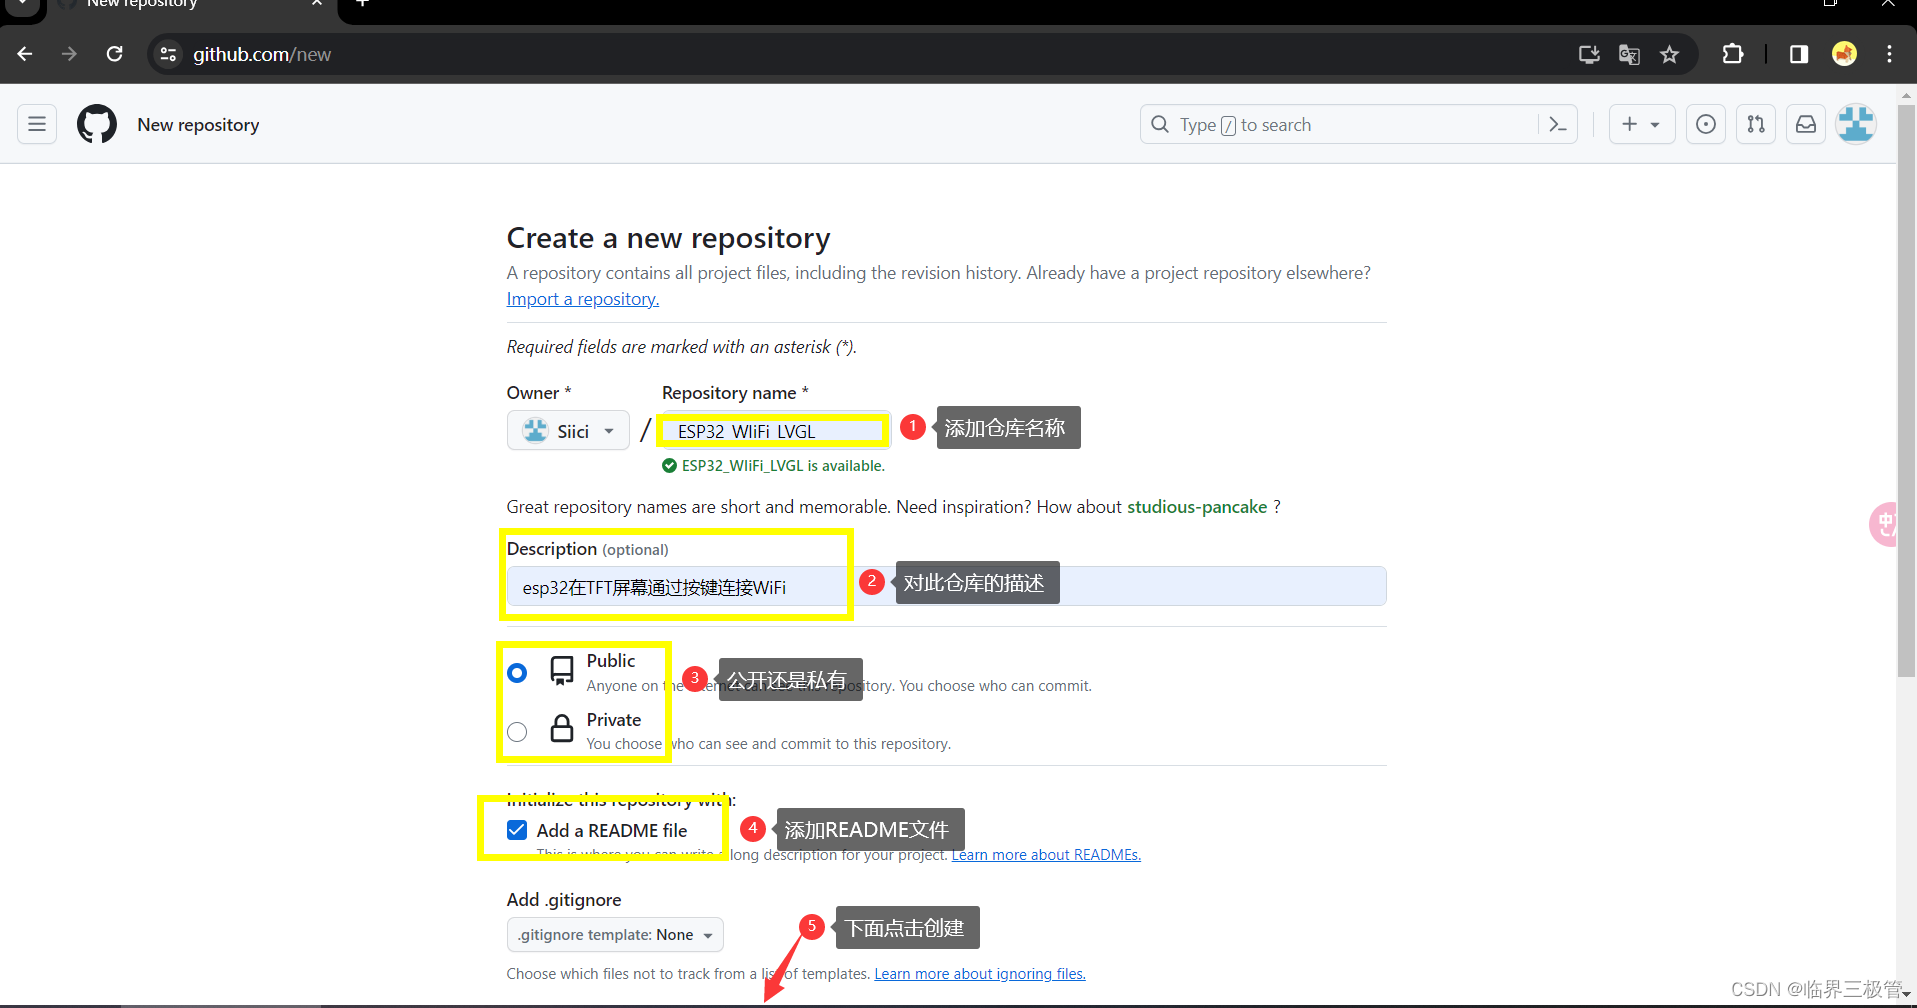Image resolution: width=1917 pixels, height=1008 pixels.
Task: Open tab search dropdown arrow
Action: tap(22, 4)
